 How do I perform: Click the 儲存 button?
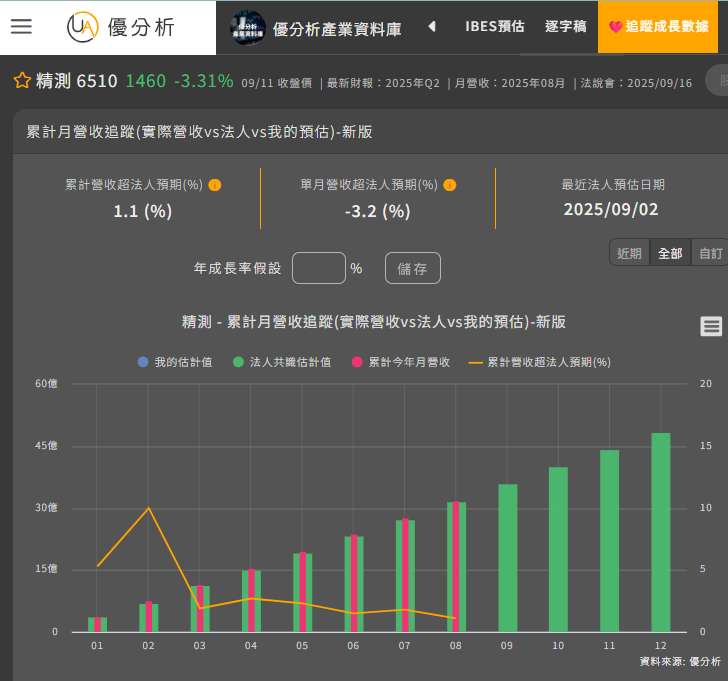[412, 268]
